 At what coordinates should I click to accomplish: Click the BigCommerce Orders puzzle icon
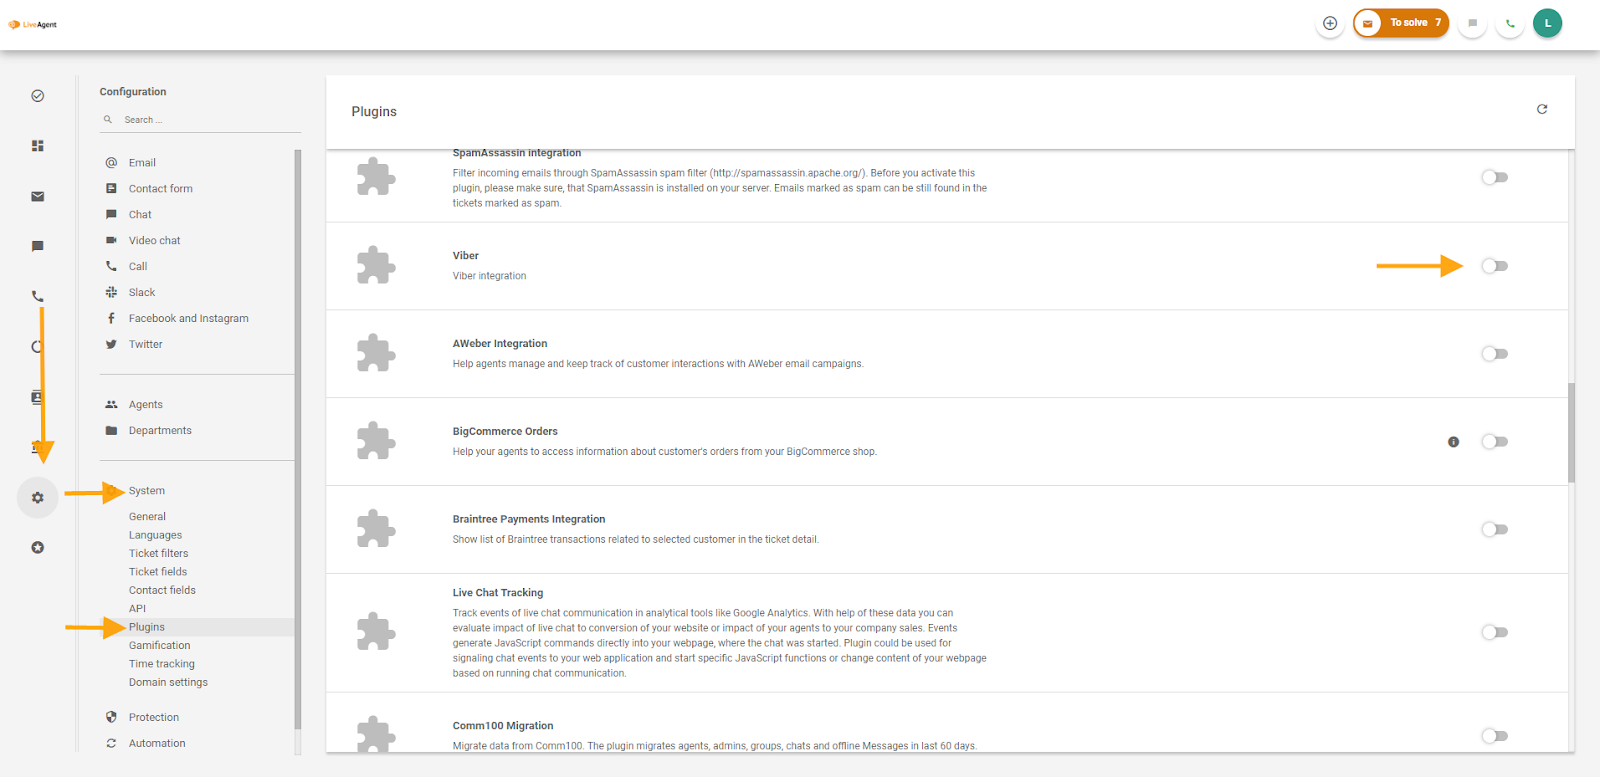(376, 441)
